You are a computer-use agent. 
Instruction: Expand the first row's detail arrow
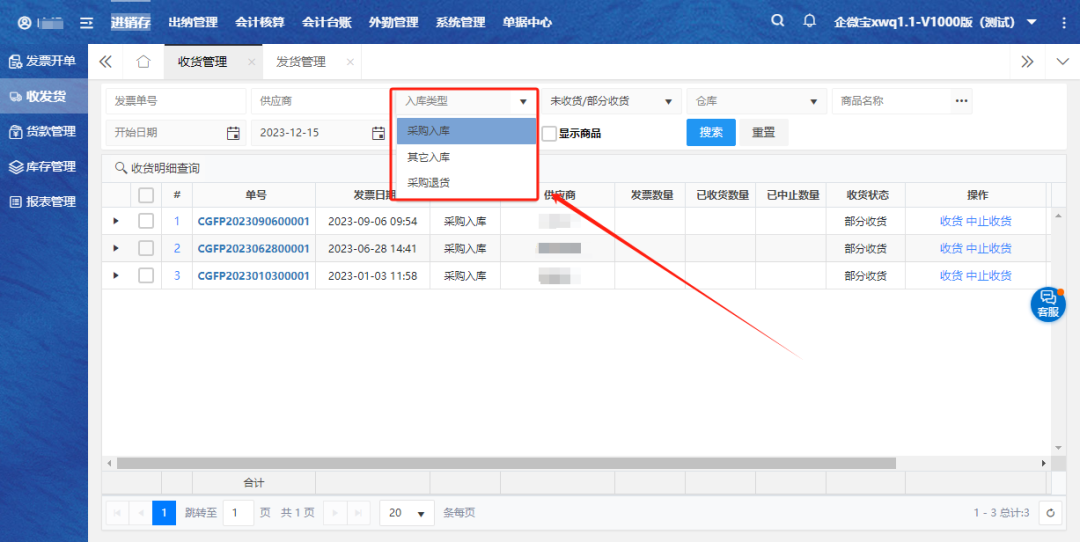[115, 221]
